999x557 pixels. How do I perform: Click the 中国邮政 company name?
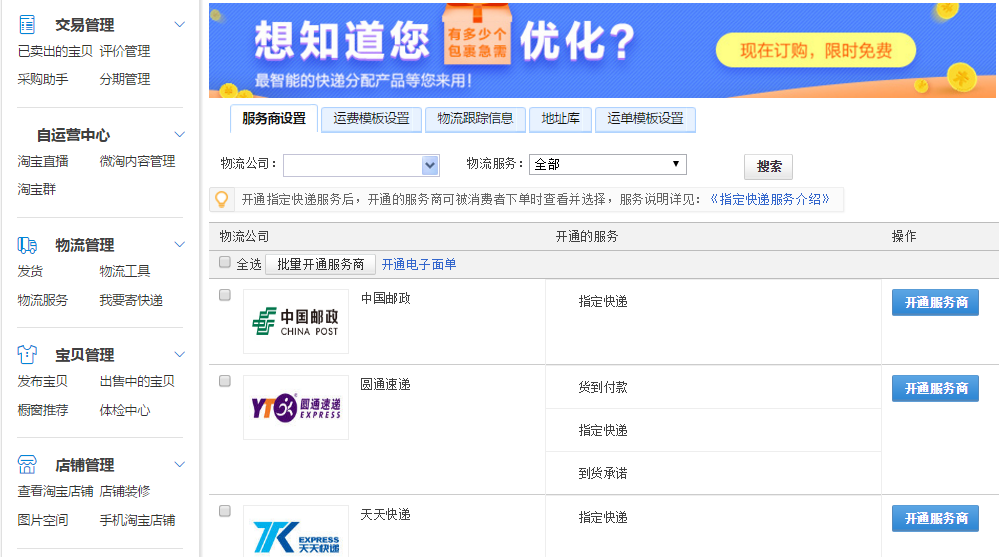point(385,299)
